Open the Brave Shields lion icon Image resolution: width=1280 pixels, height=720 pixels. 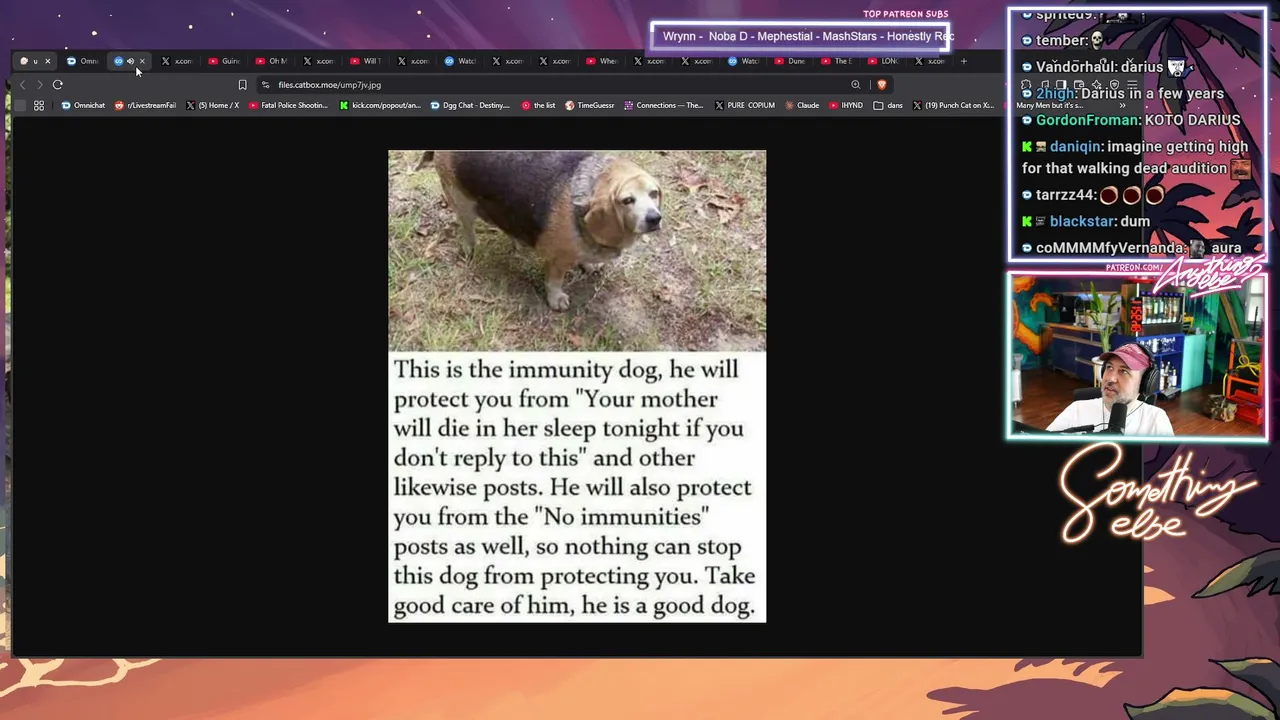[881, 85]
